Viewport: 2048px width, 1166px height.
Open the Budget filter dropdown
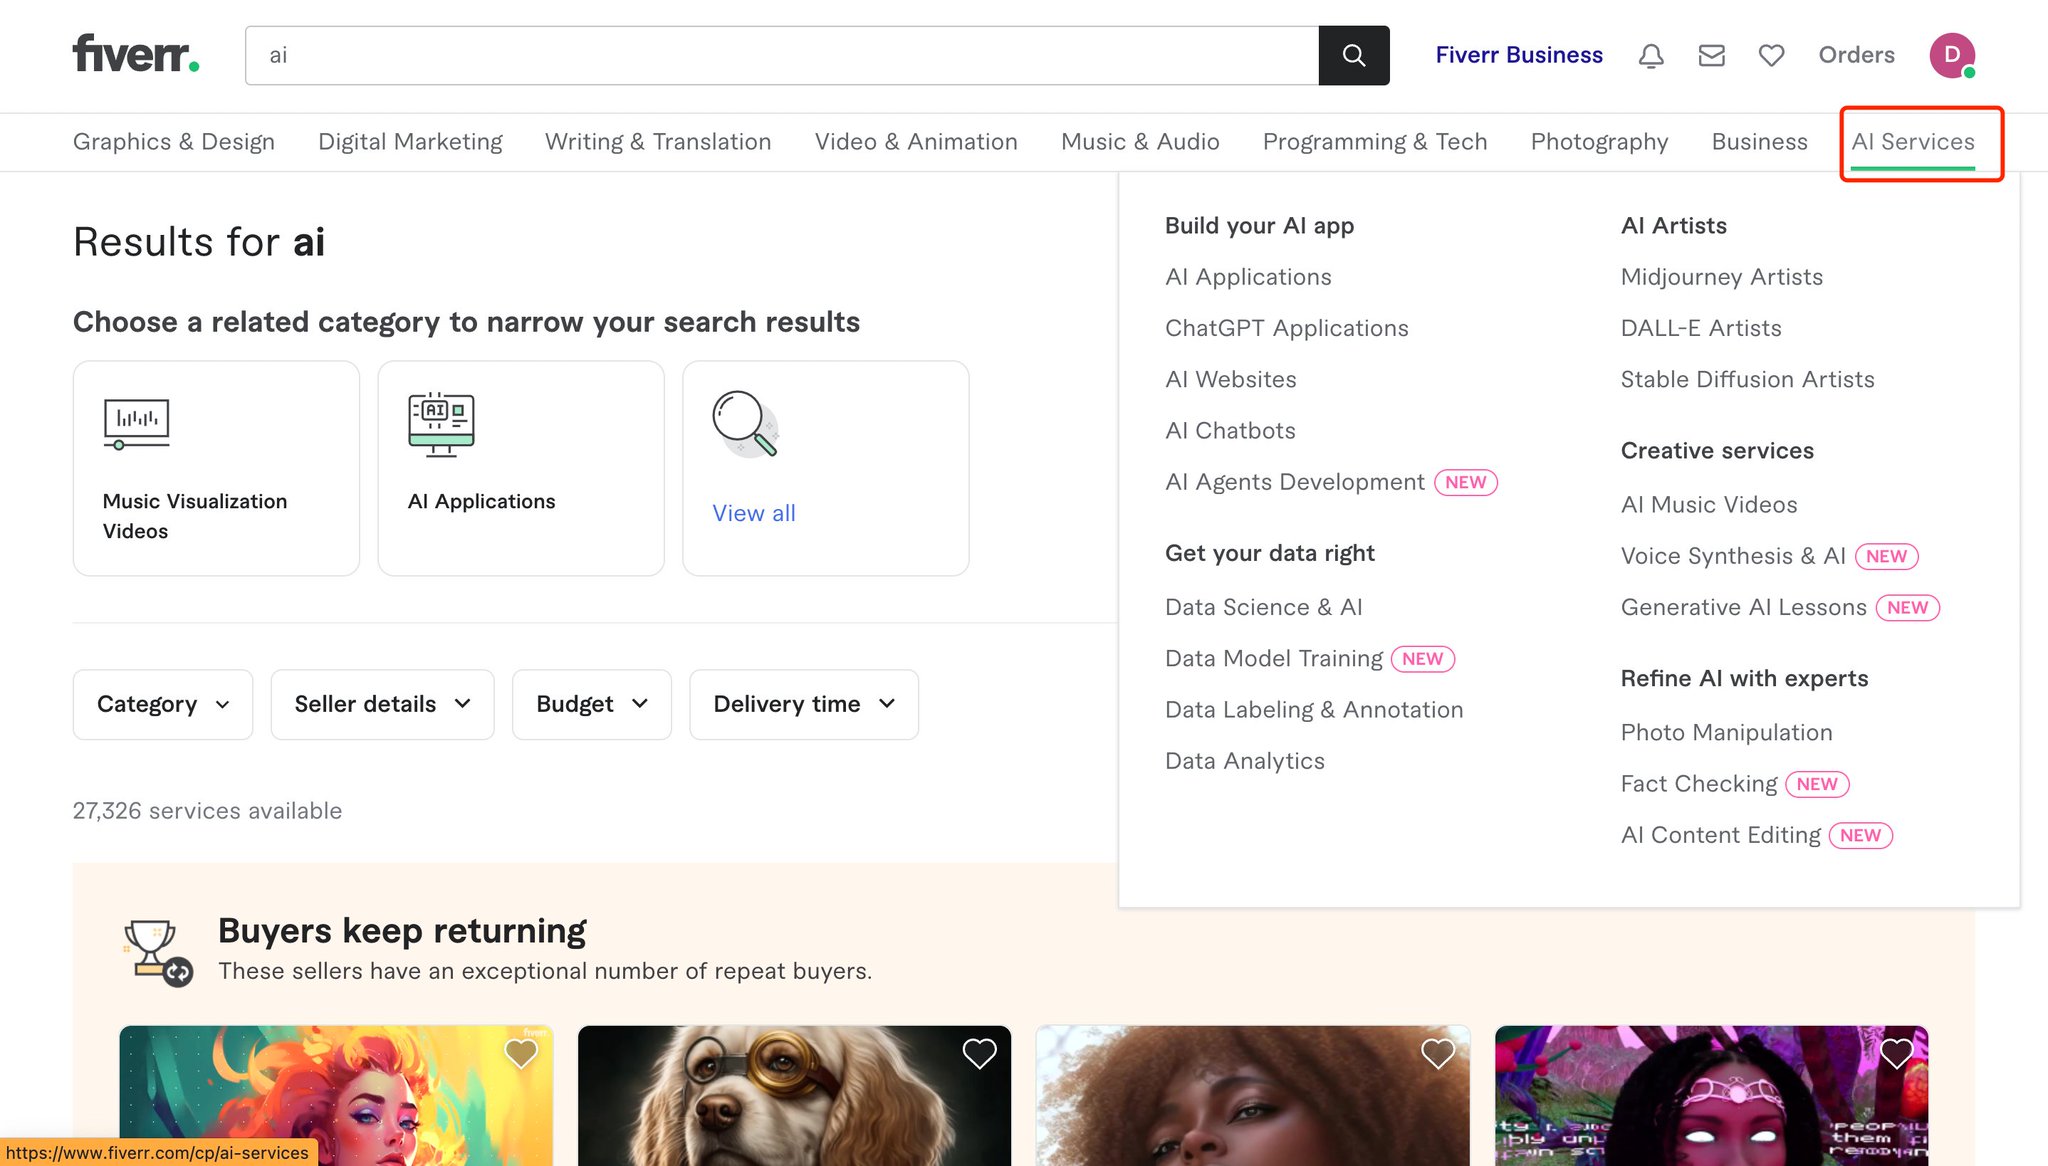click(592, 704)
